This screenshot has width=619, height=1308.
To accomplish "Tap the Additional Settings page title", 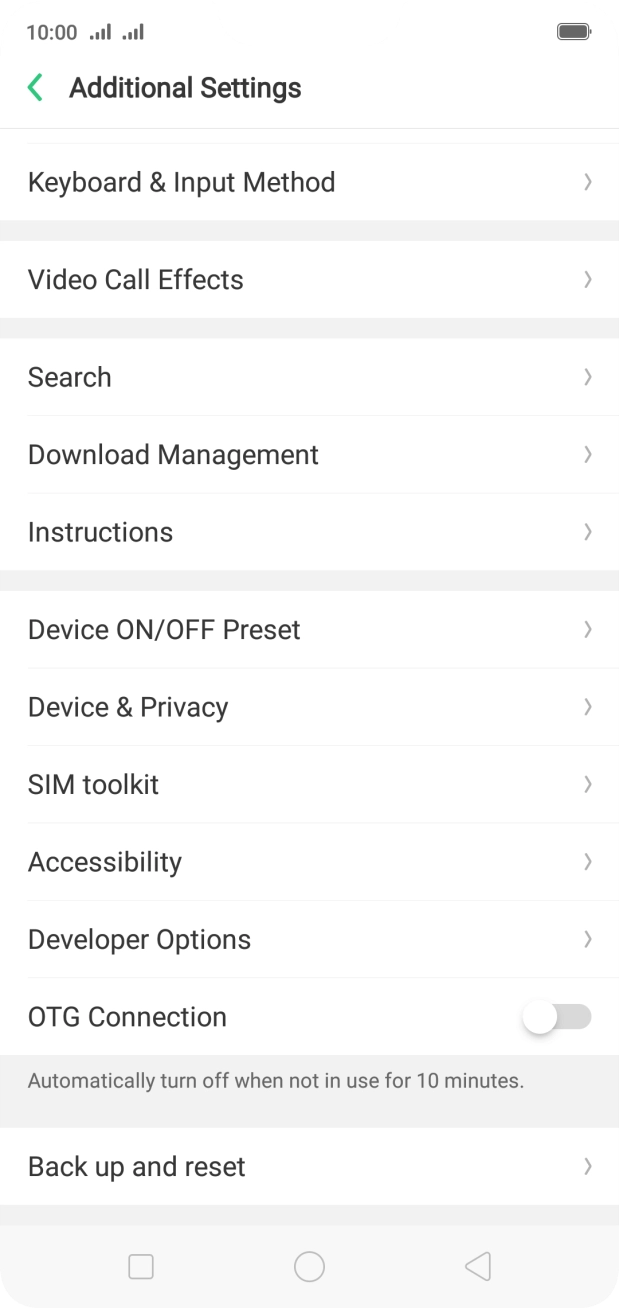I will (185, 88).
